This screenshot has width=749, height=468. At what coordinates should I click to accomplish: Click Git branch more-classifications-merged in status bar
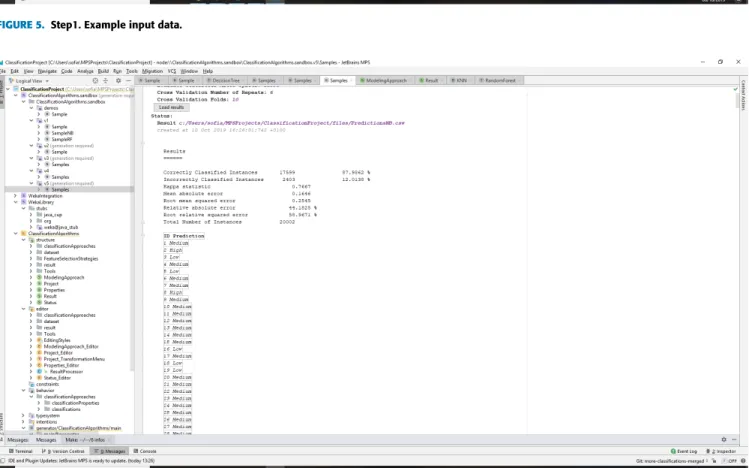[x=671, y=461]
